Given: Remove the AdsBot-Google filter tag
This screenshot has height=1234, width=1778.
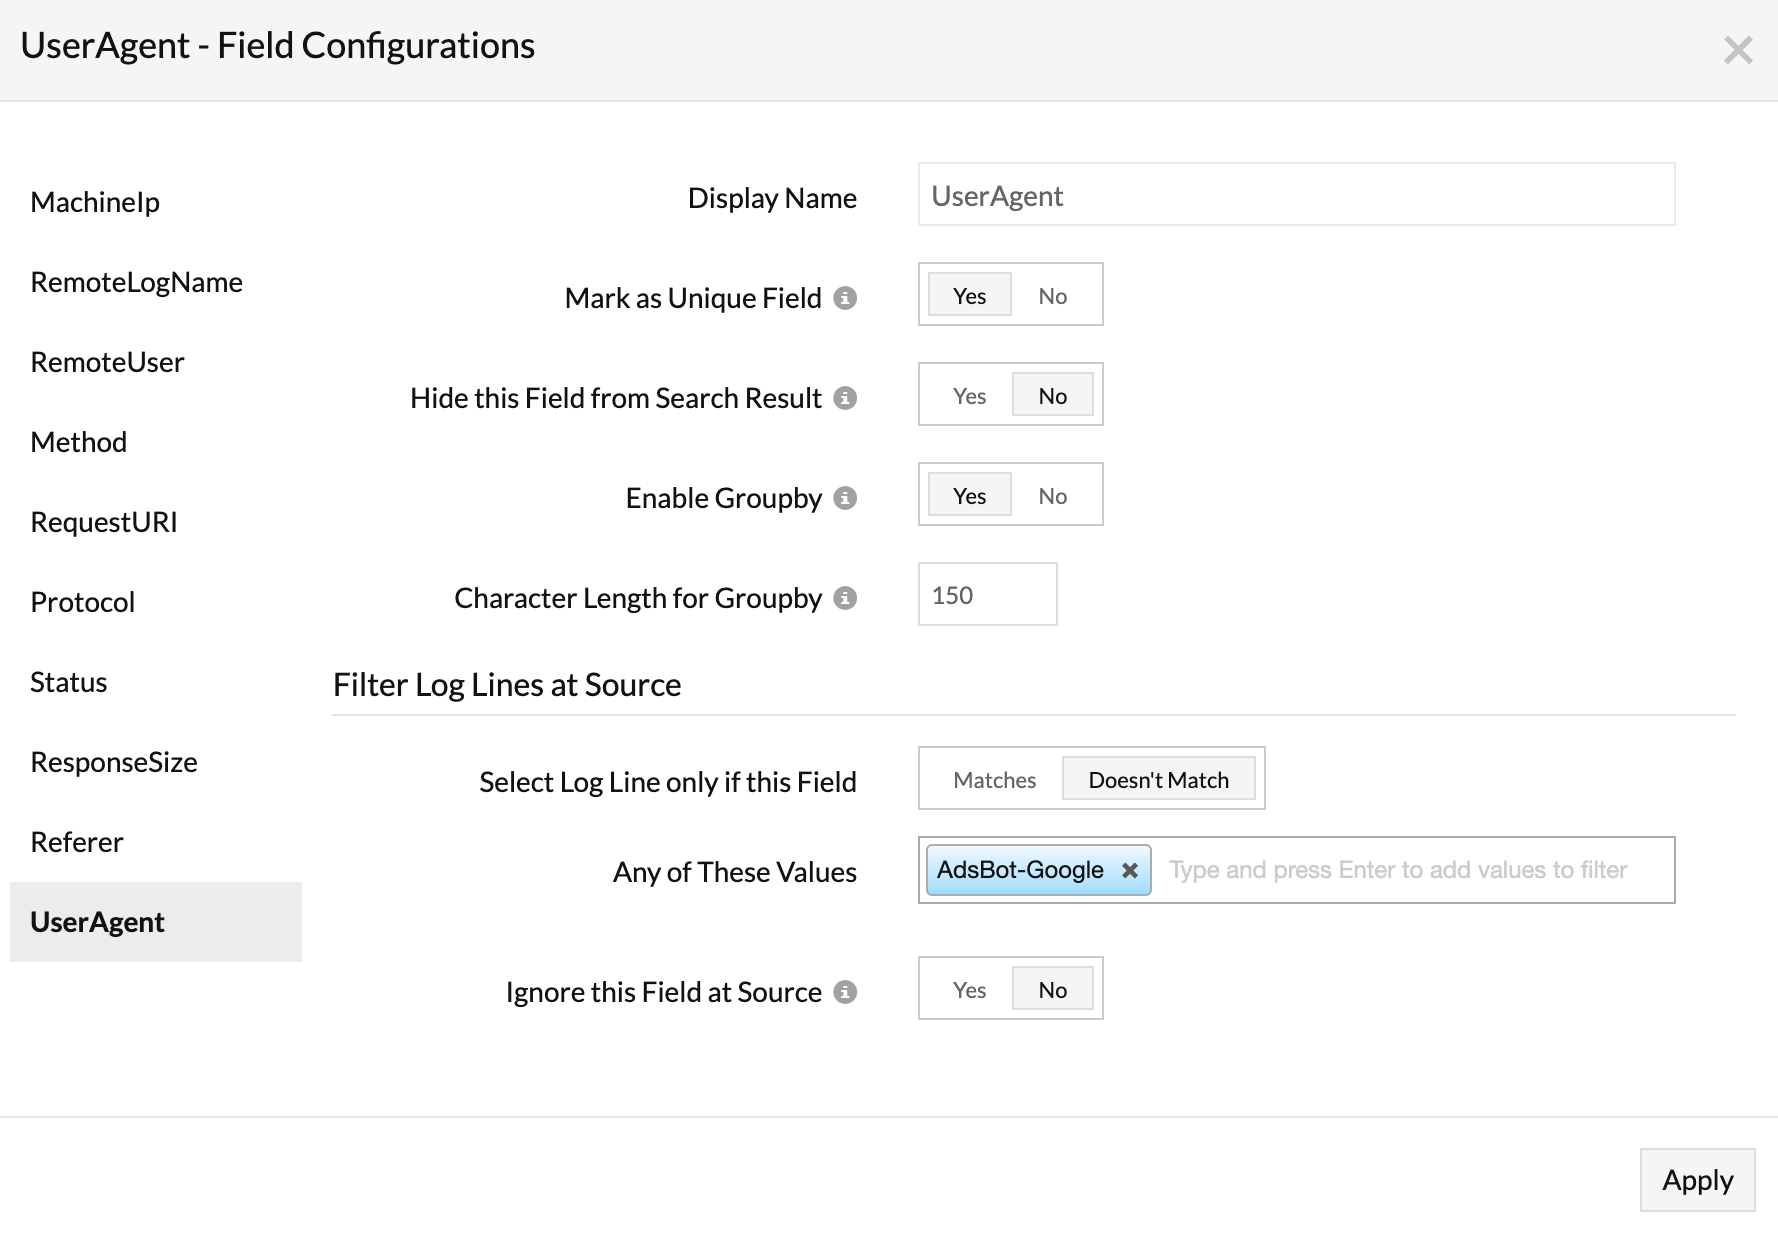Looking at the screenshot, I should [1130, 870].
